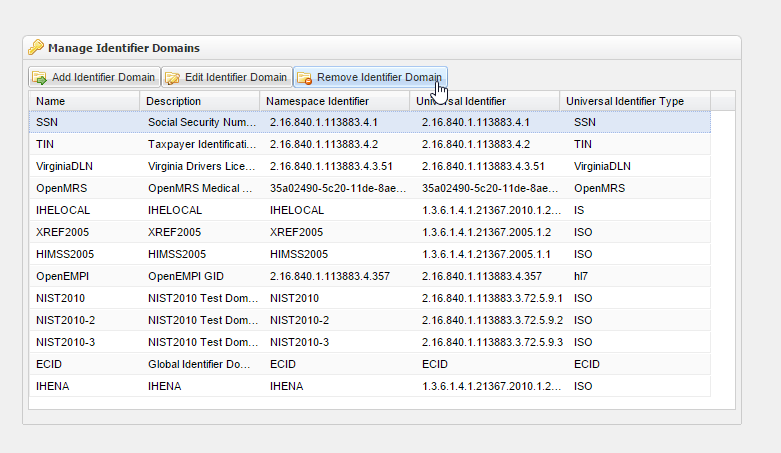Click universal identifier 2.16.840.1.113883.4.357
The height and width of the screenshot is (453, 781).
click(482, 276)
